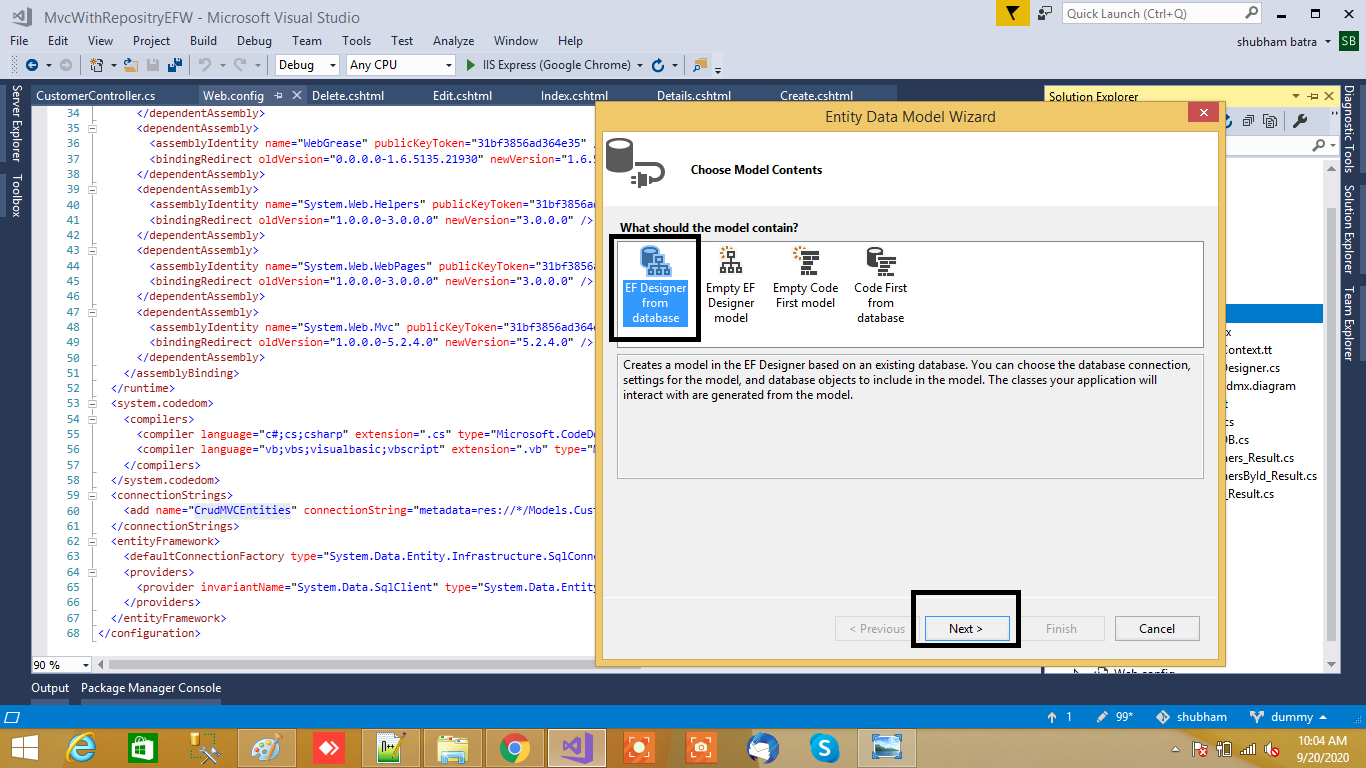Open Google Chrome from taskbar

[515, 747]
